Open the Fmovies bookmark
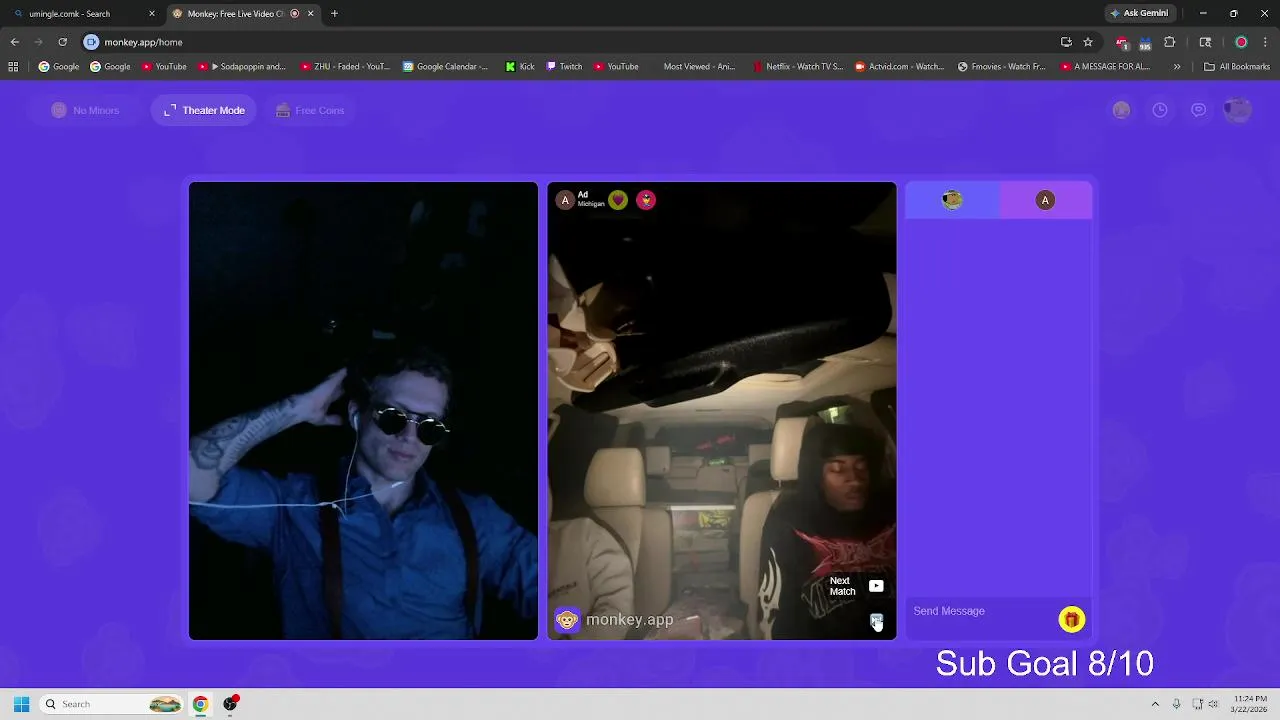Screen dimensions: 1280x720 point(1002,67)
